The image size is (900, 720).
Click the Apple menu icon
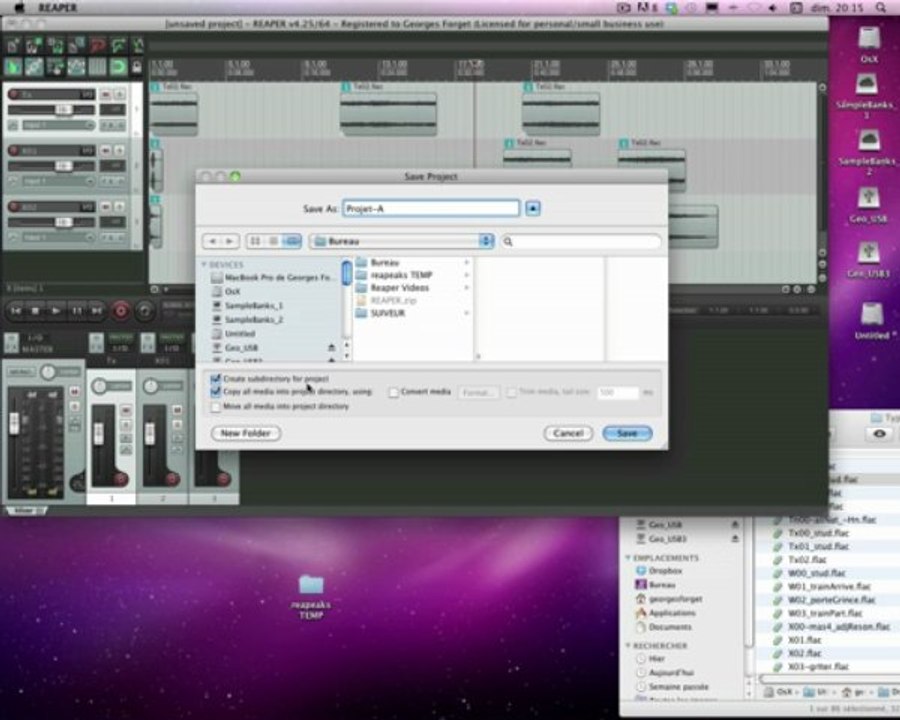pyautogui.click(x=19, y=7)
